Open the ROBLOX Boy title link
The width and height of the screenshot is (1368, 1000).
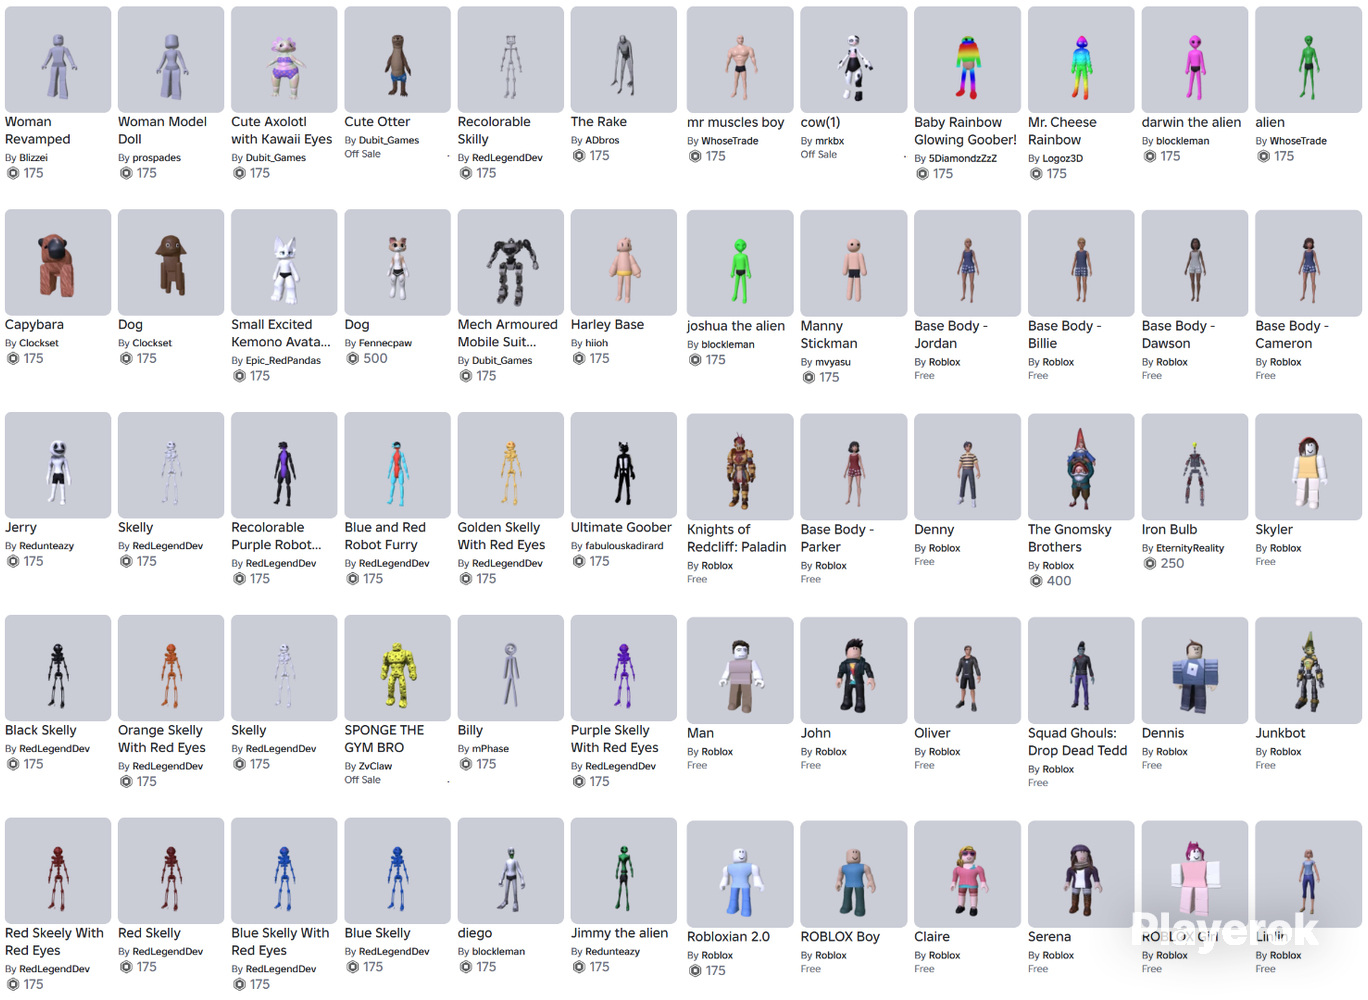840,937
